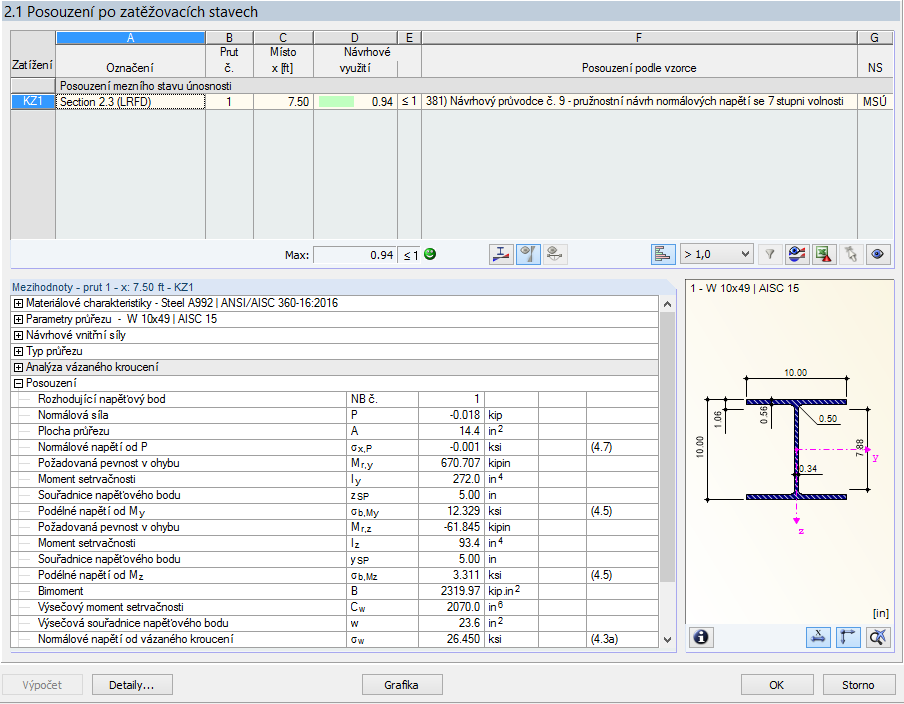
Task: Expand 'Materiálové charakteristiky' tree section
Action: point(18,303)
